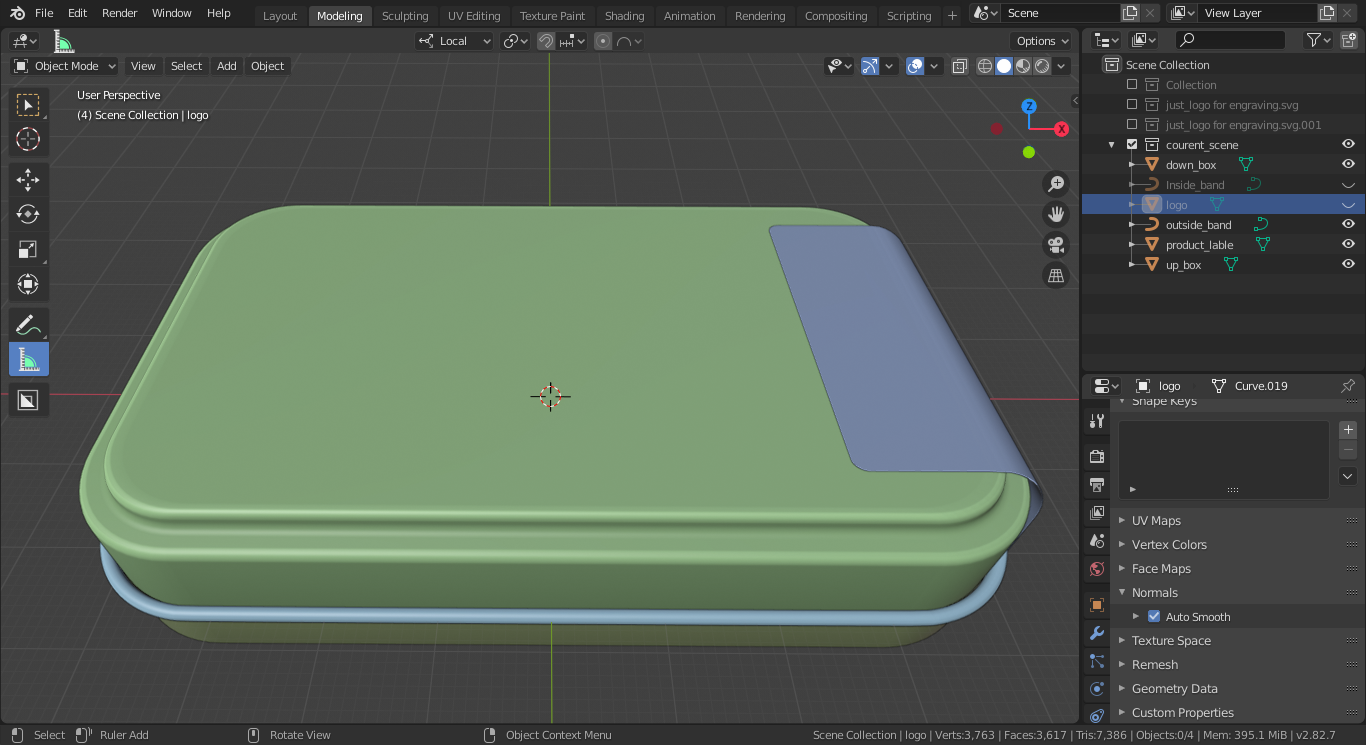1366x745 pixels.
Task: Activate the Annotate pencil tool
Action: (x=28, y=324)
